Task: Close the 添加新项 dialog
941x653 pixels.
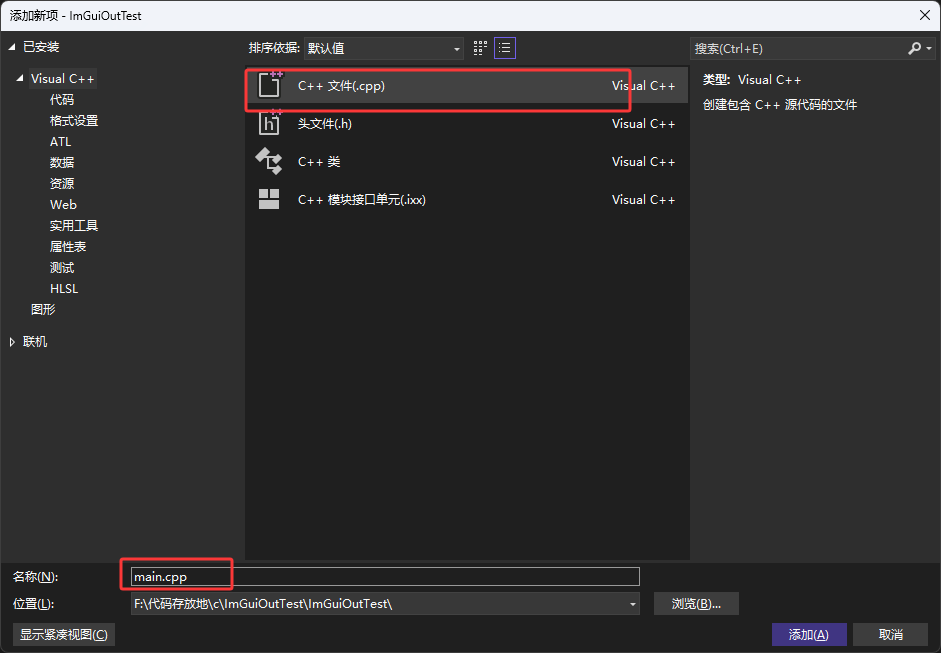Action: [925, 15]
